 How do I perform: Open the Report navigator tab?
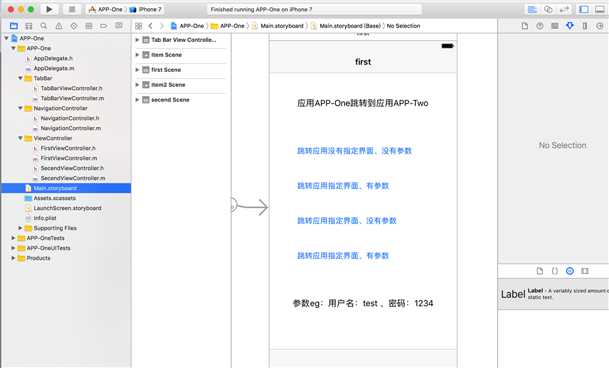click(x=119, y=26)
